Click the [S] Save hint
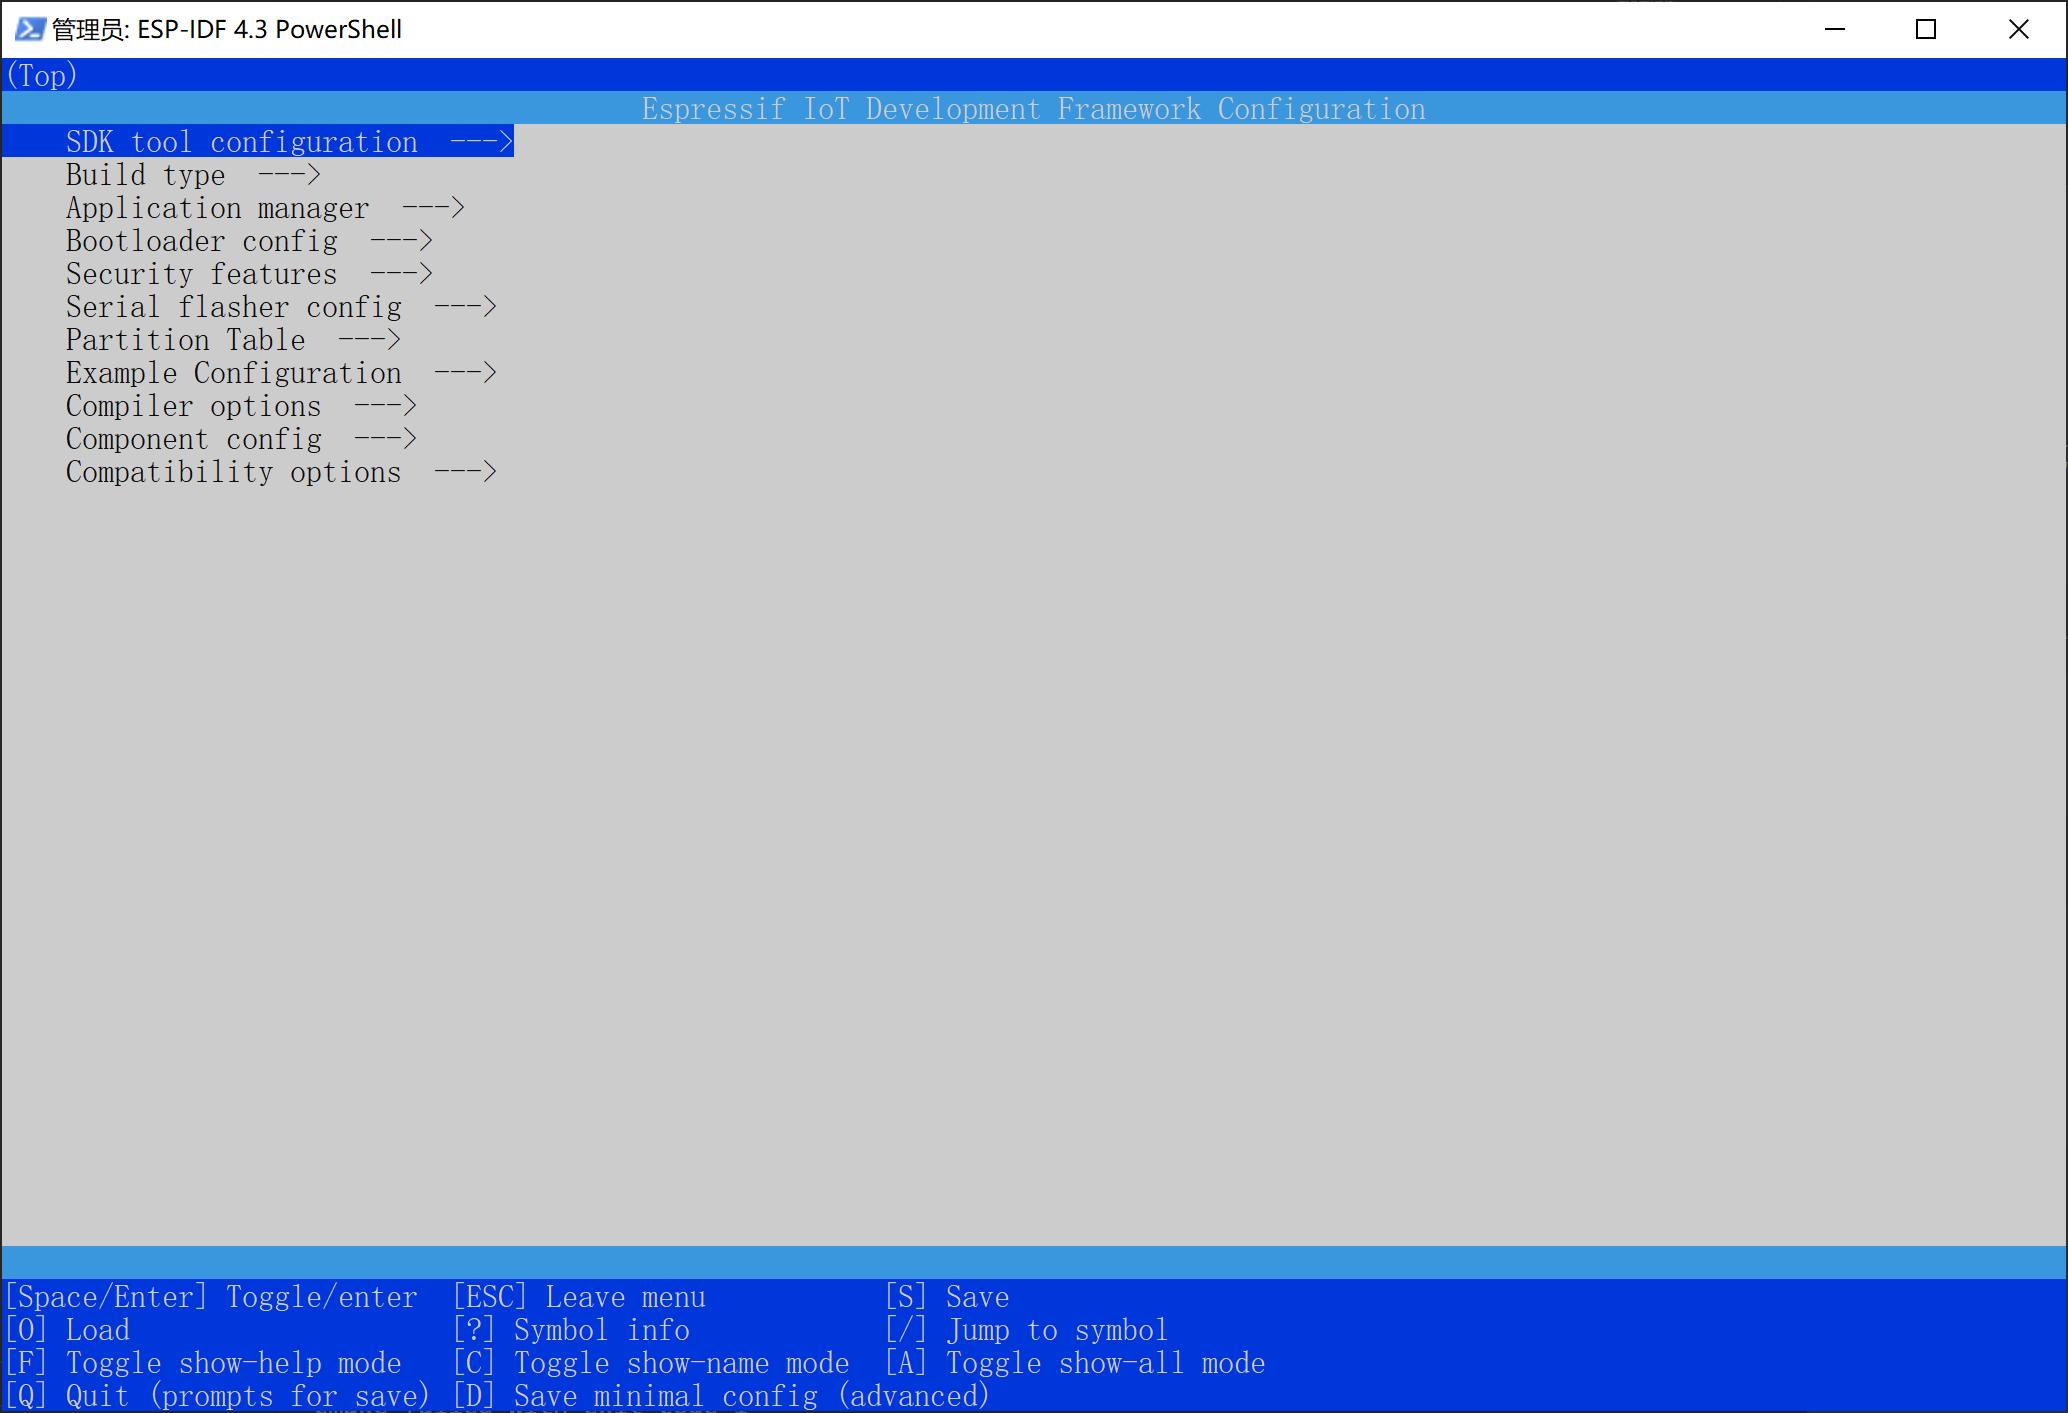Image resolution: width=2068 pixels, height=1413 pixels. pos(948,1296)
